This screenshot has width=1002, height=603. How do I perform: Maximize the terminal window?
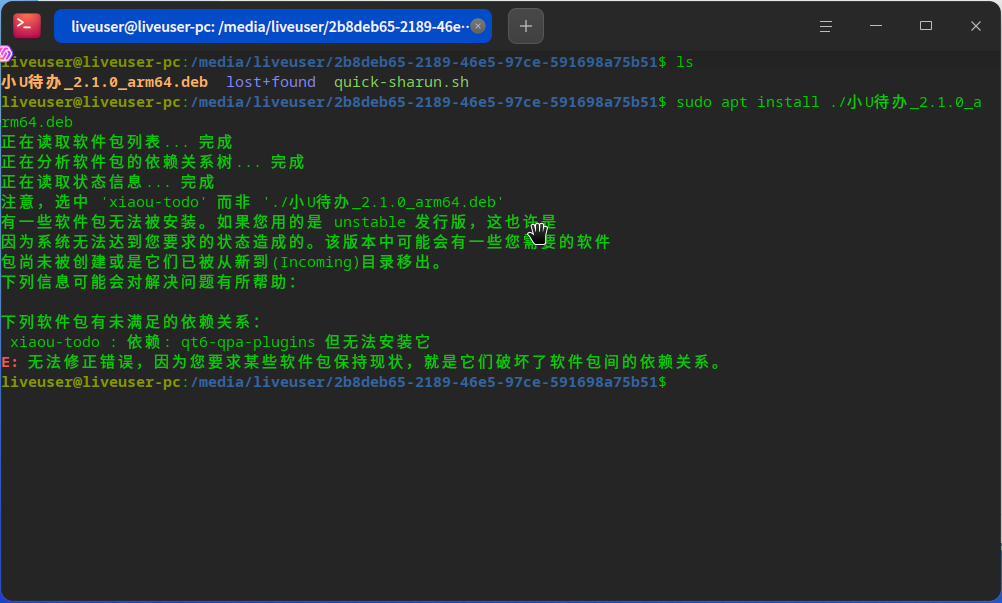[x=926, y=26]
